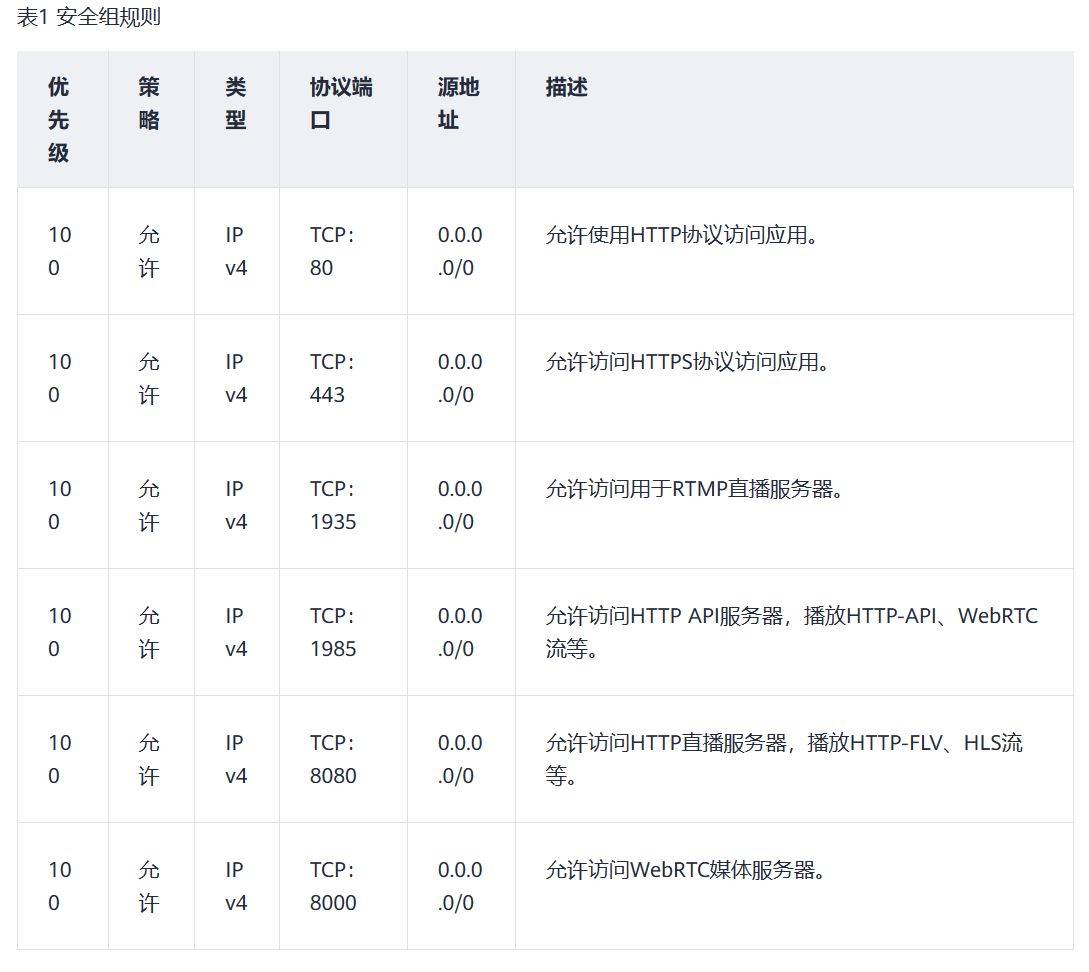This screenshot has height=972, width=1089.
Task: Click the TCP: 1985 port cell
Action: [x=332, y=632]
